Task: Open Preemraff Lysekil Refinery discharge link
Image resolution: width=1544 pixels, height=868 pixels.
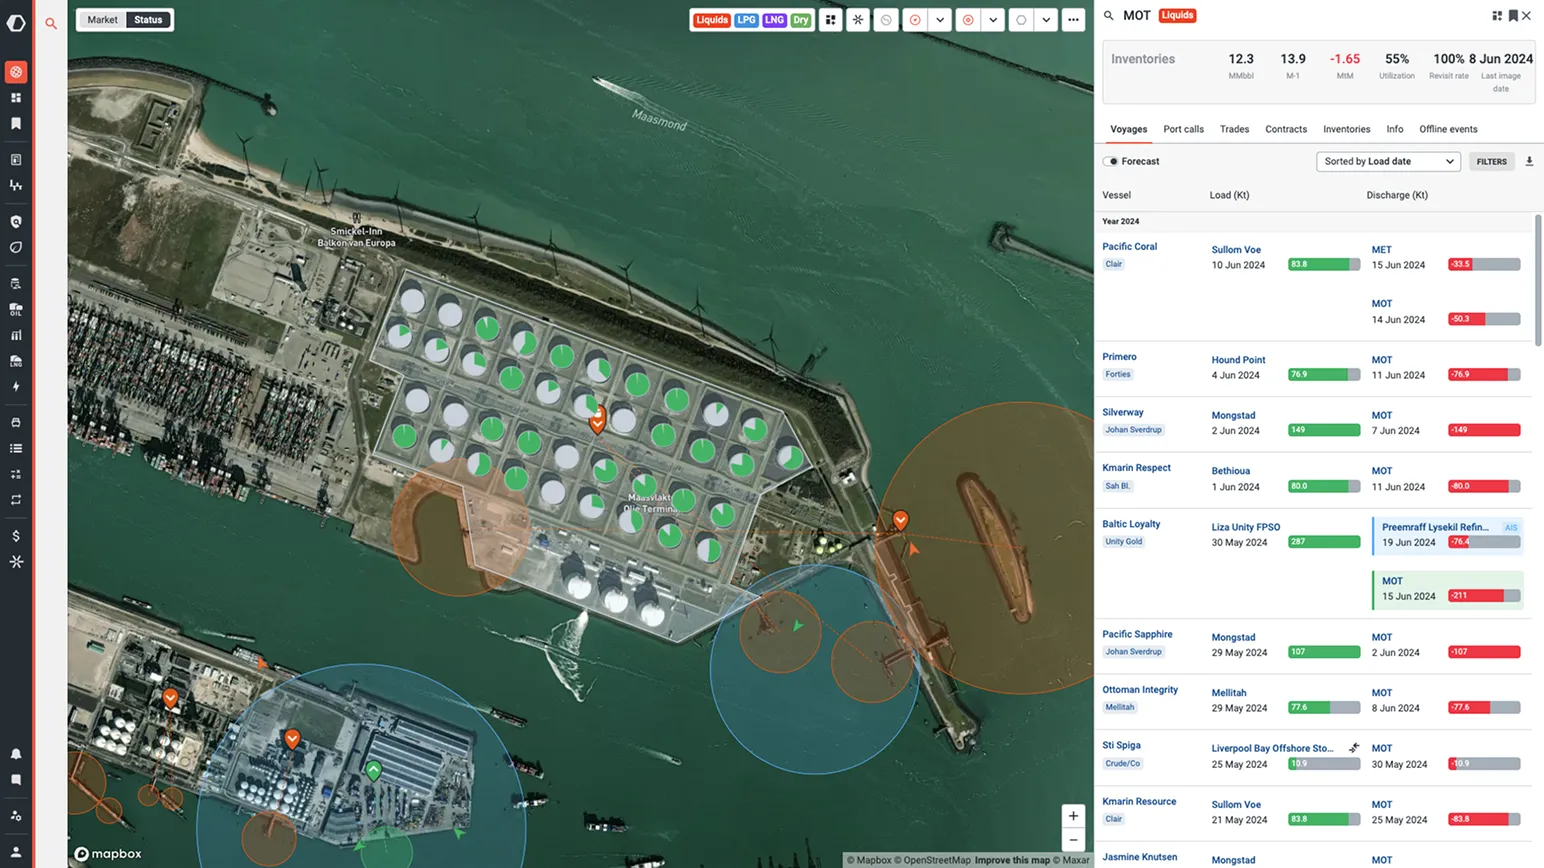Action: tap(1434, 527)
